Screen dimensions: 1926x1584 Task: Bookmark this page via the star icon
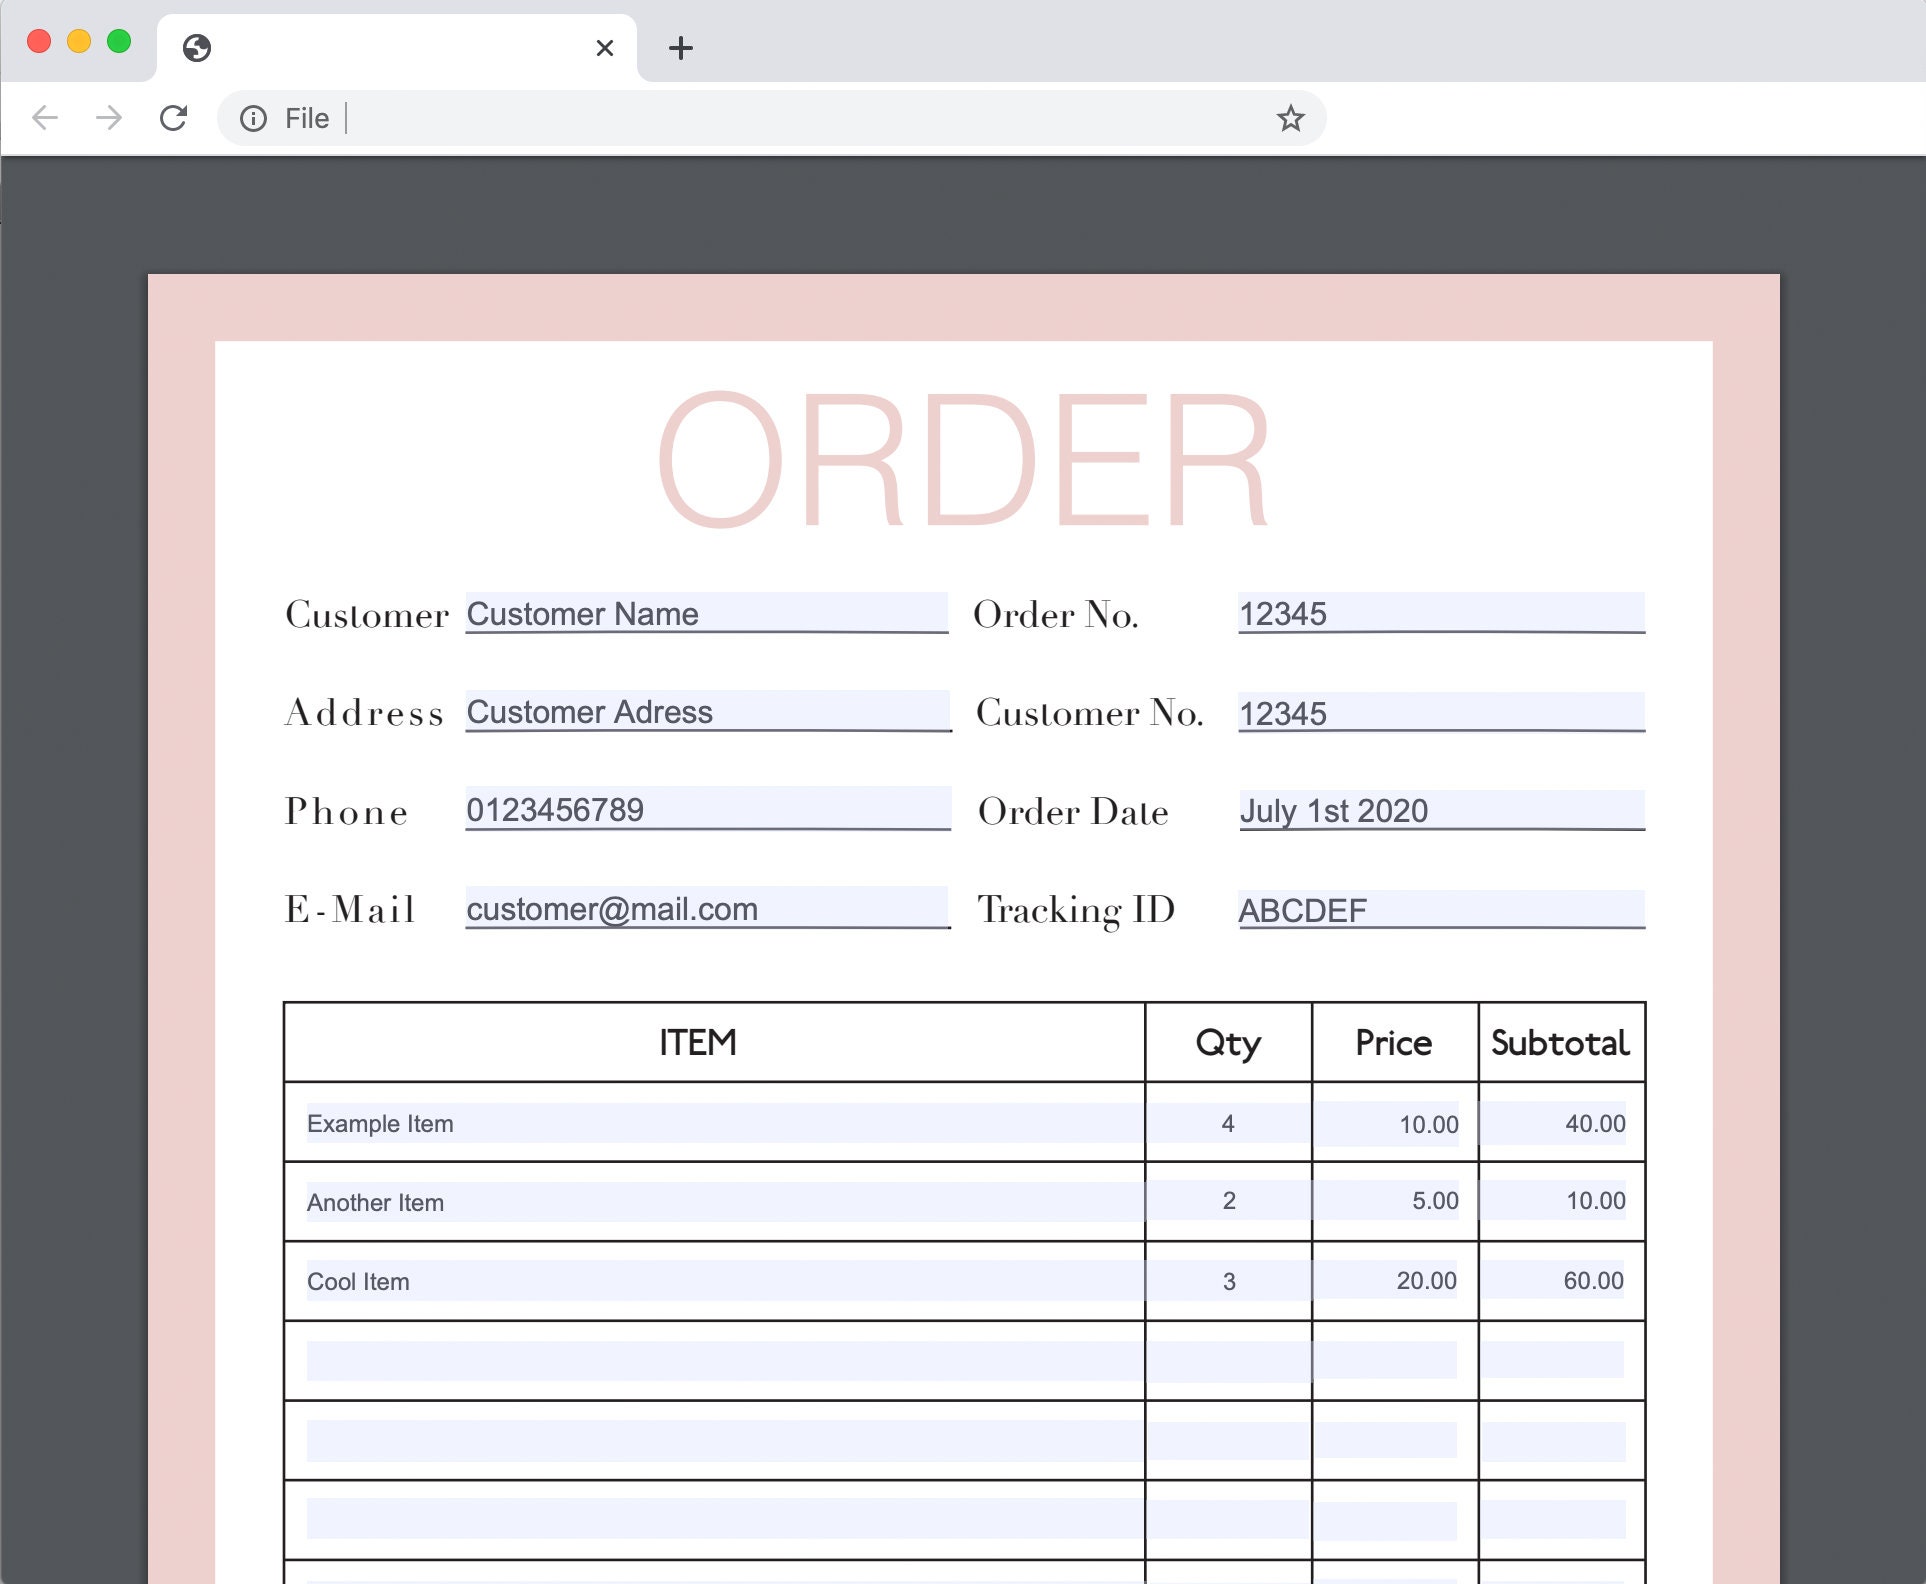click(1291, 118)
